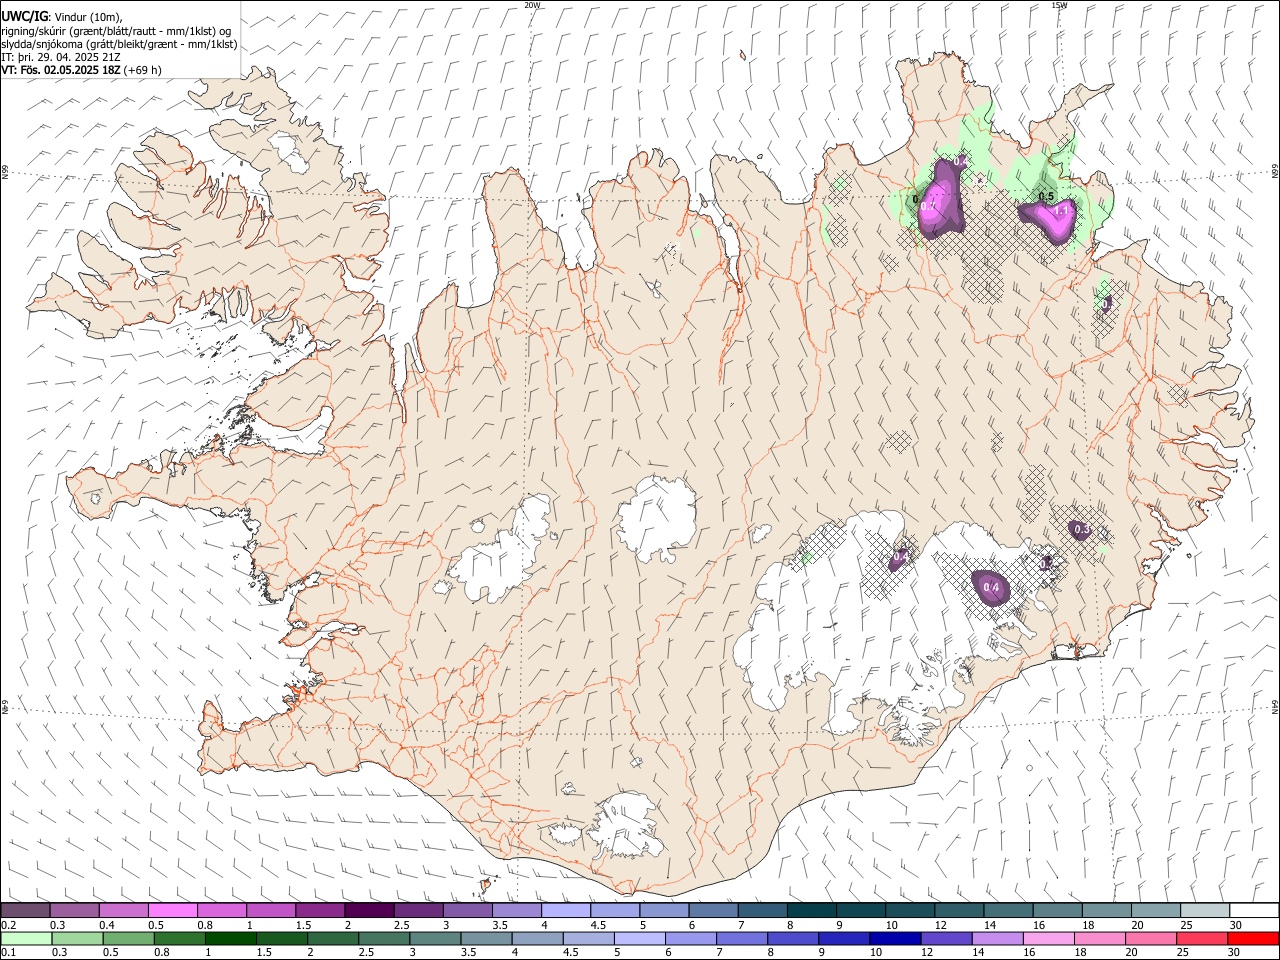
Task: Click the 'slydda/snjókoma (grátt/bleikt/grænt - mm/1klst)' line
Action: pyautogui.click(x=119, y=44)
